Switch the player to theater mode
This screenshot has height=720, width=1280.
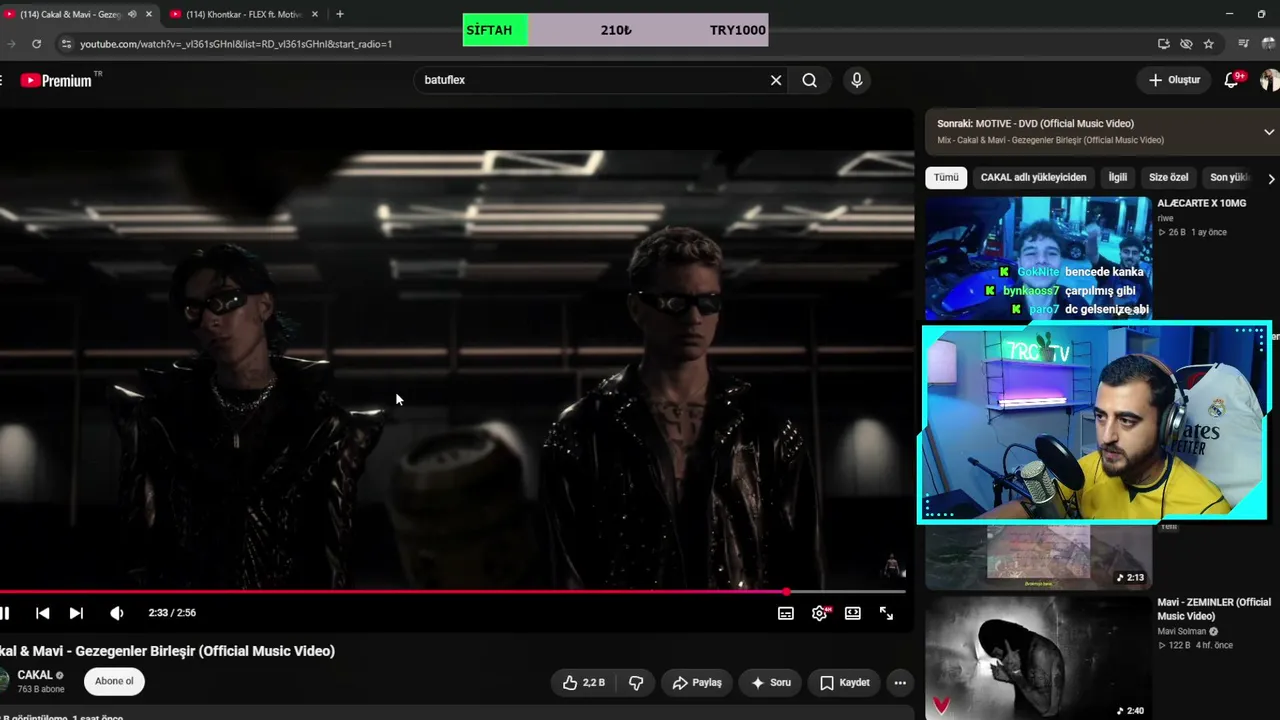pyautogui.click(x=853, y=613)
